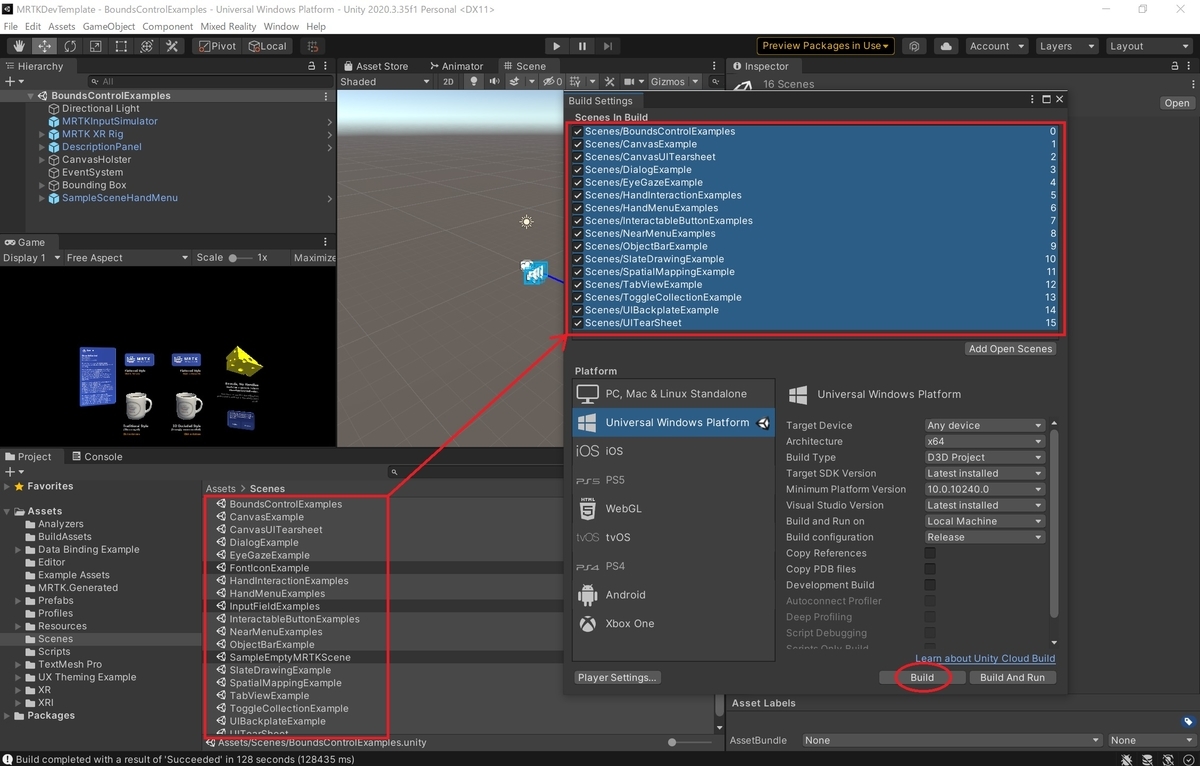This screenshot has height=766, width=1200.
Task: Select the Scale tool in the toolbar
Action: tap(96, 46)
